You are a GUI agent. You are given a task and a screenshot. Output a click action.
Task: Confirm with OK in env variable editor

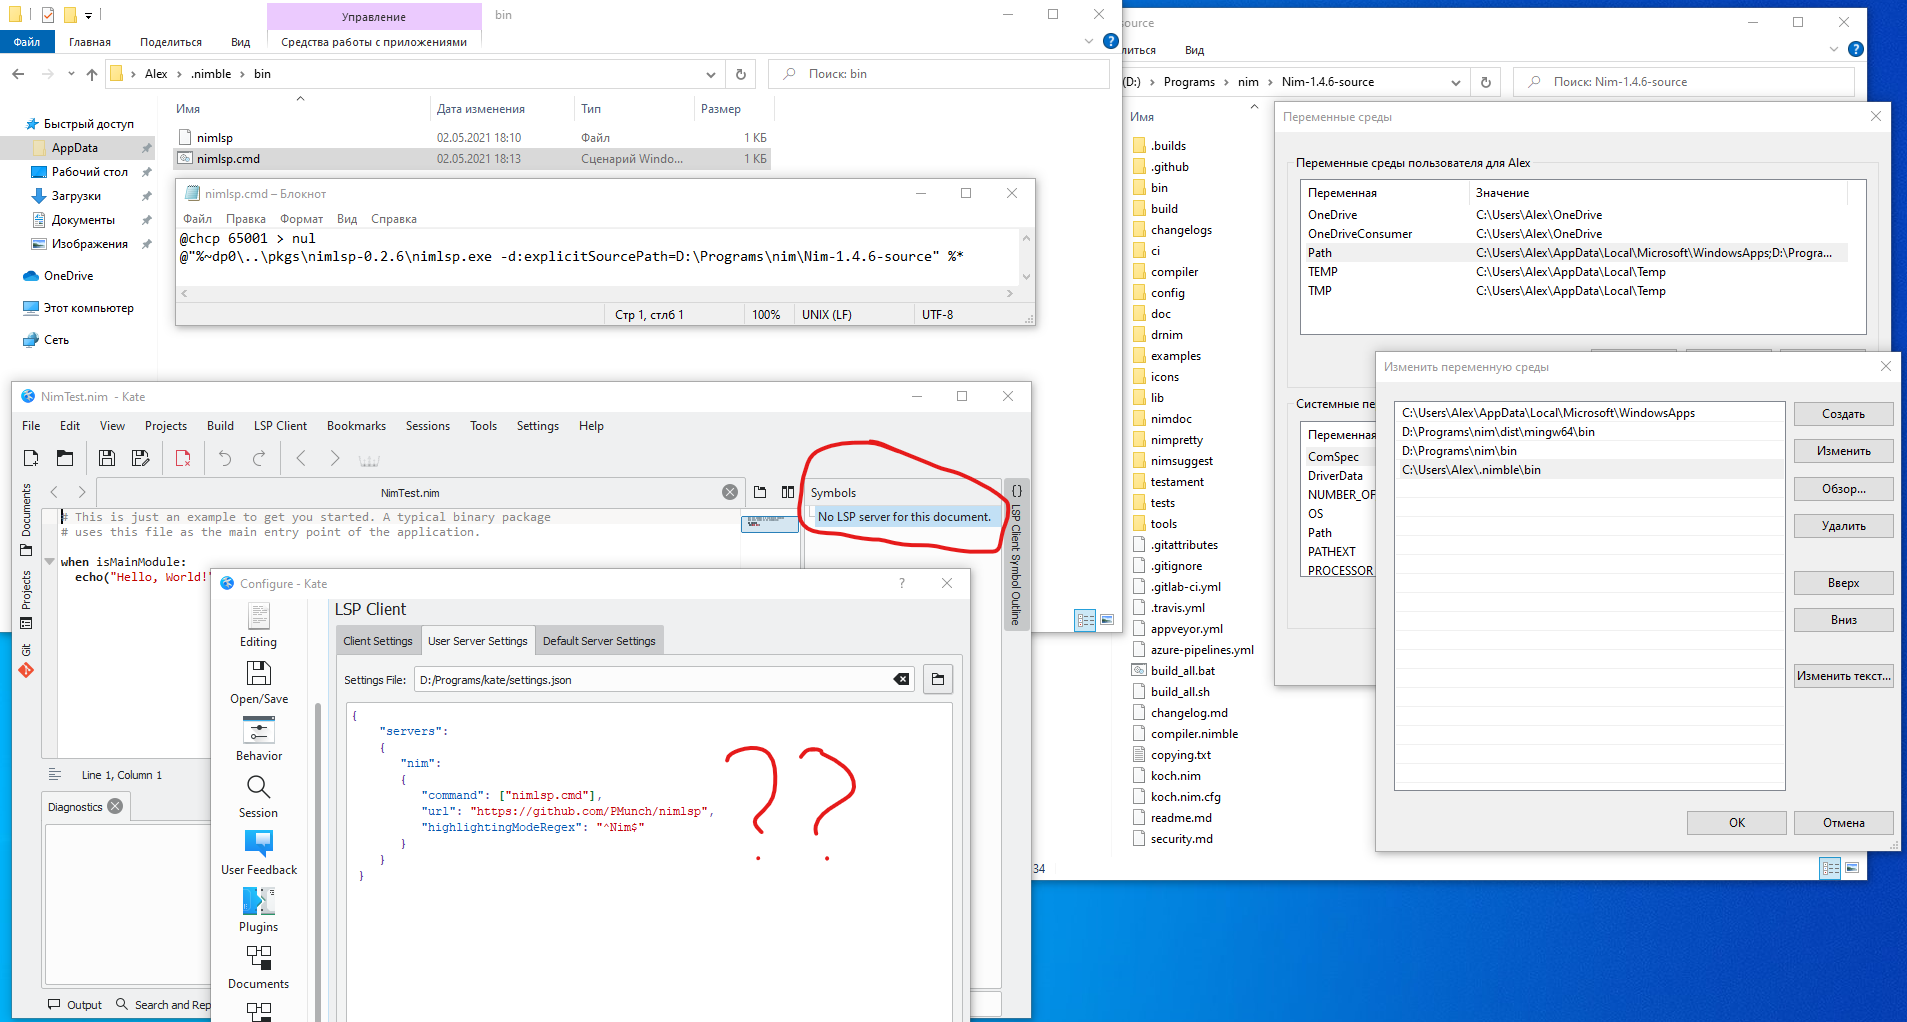[x=1736, y=823]
